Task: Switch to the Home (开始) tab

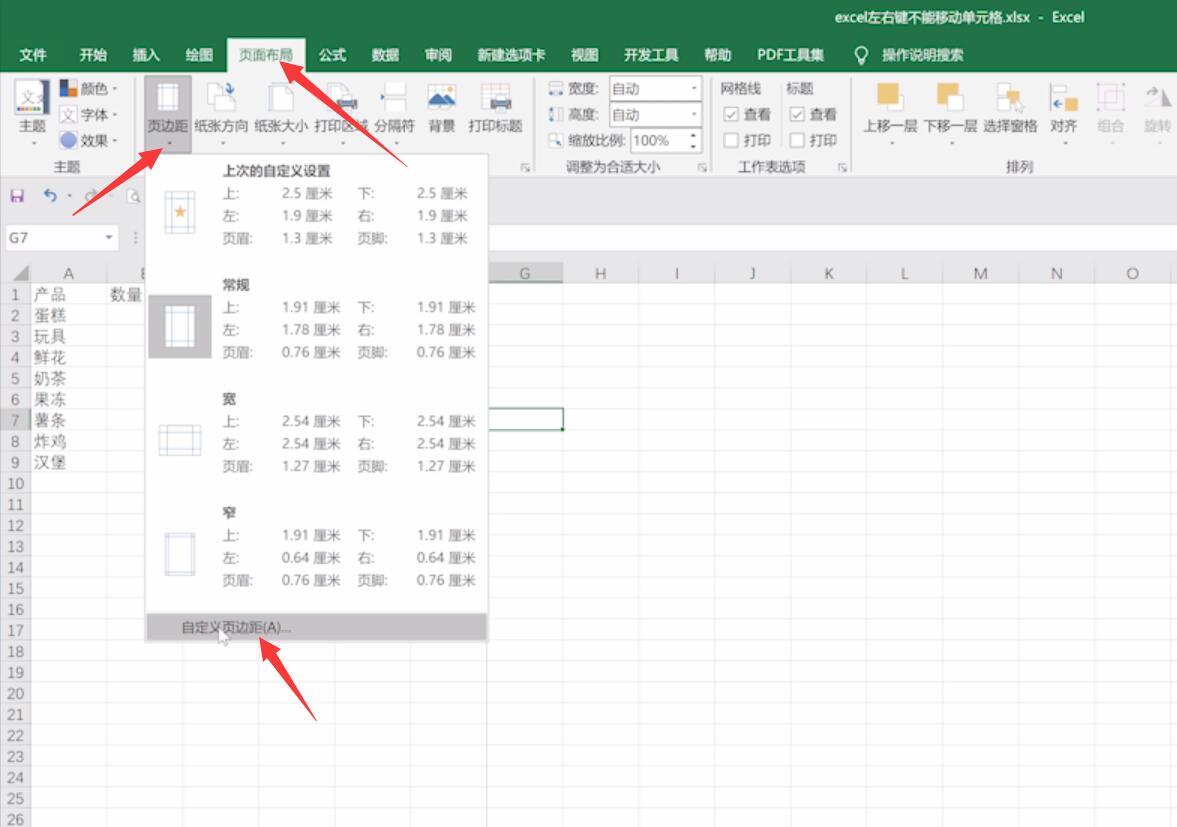Action: pos(93,55)
